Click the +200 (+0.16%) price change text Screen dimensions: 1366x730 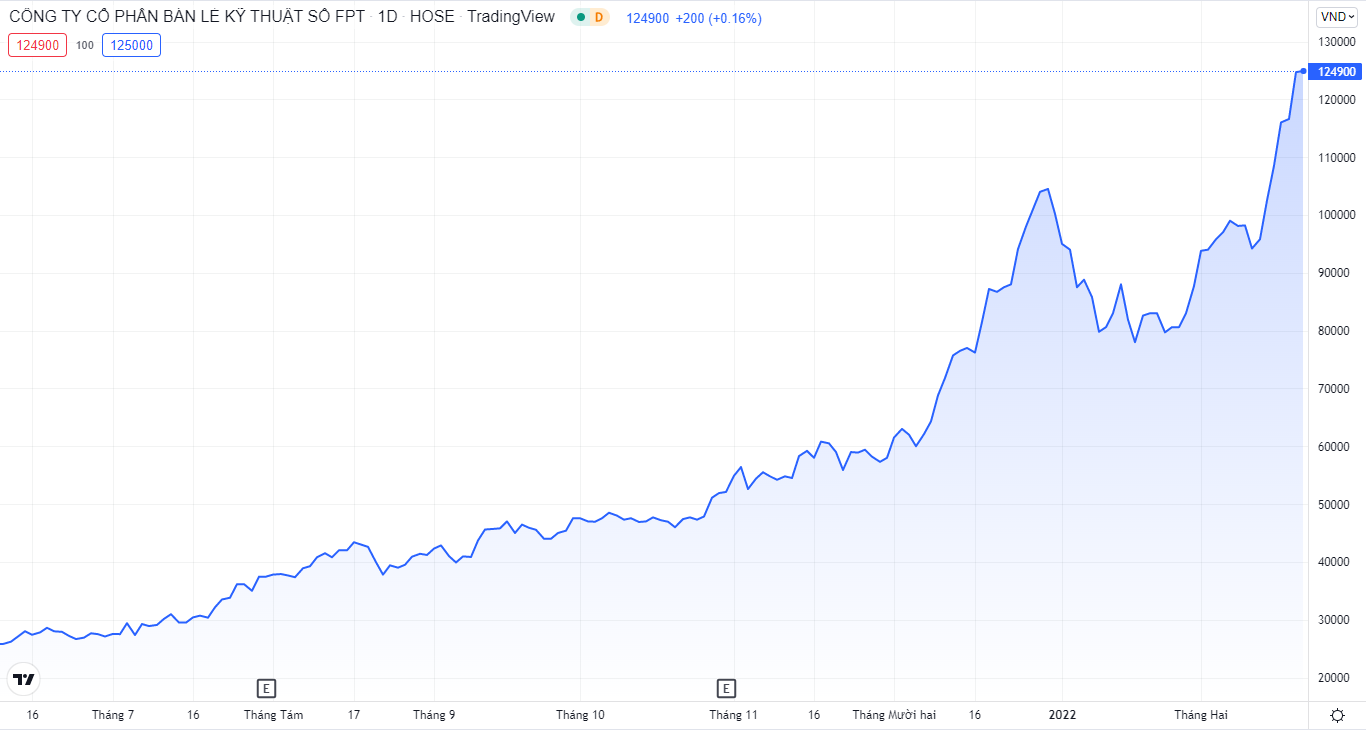pyautogui.click(x=717, y=18)
